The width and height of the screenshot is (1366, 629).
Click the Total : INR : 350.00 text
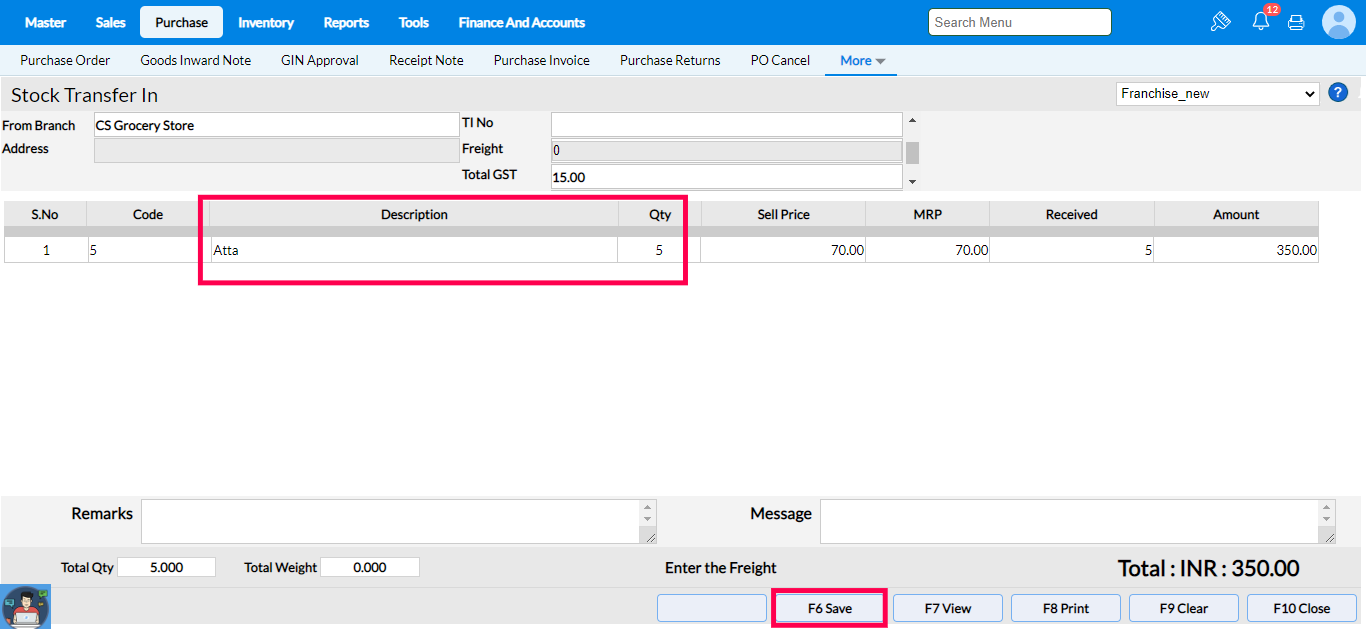(x=1208, y=568)
